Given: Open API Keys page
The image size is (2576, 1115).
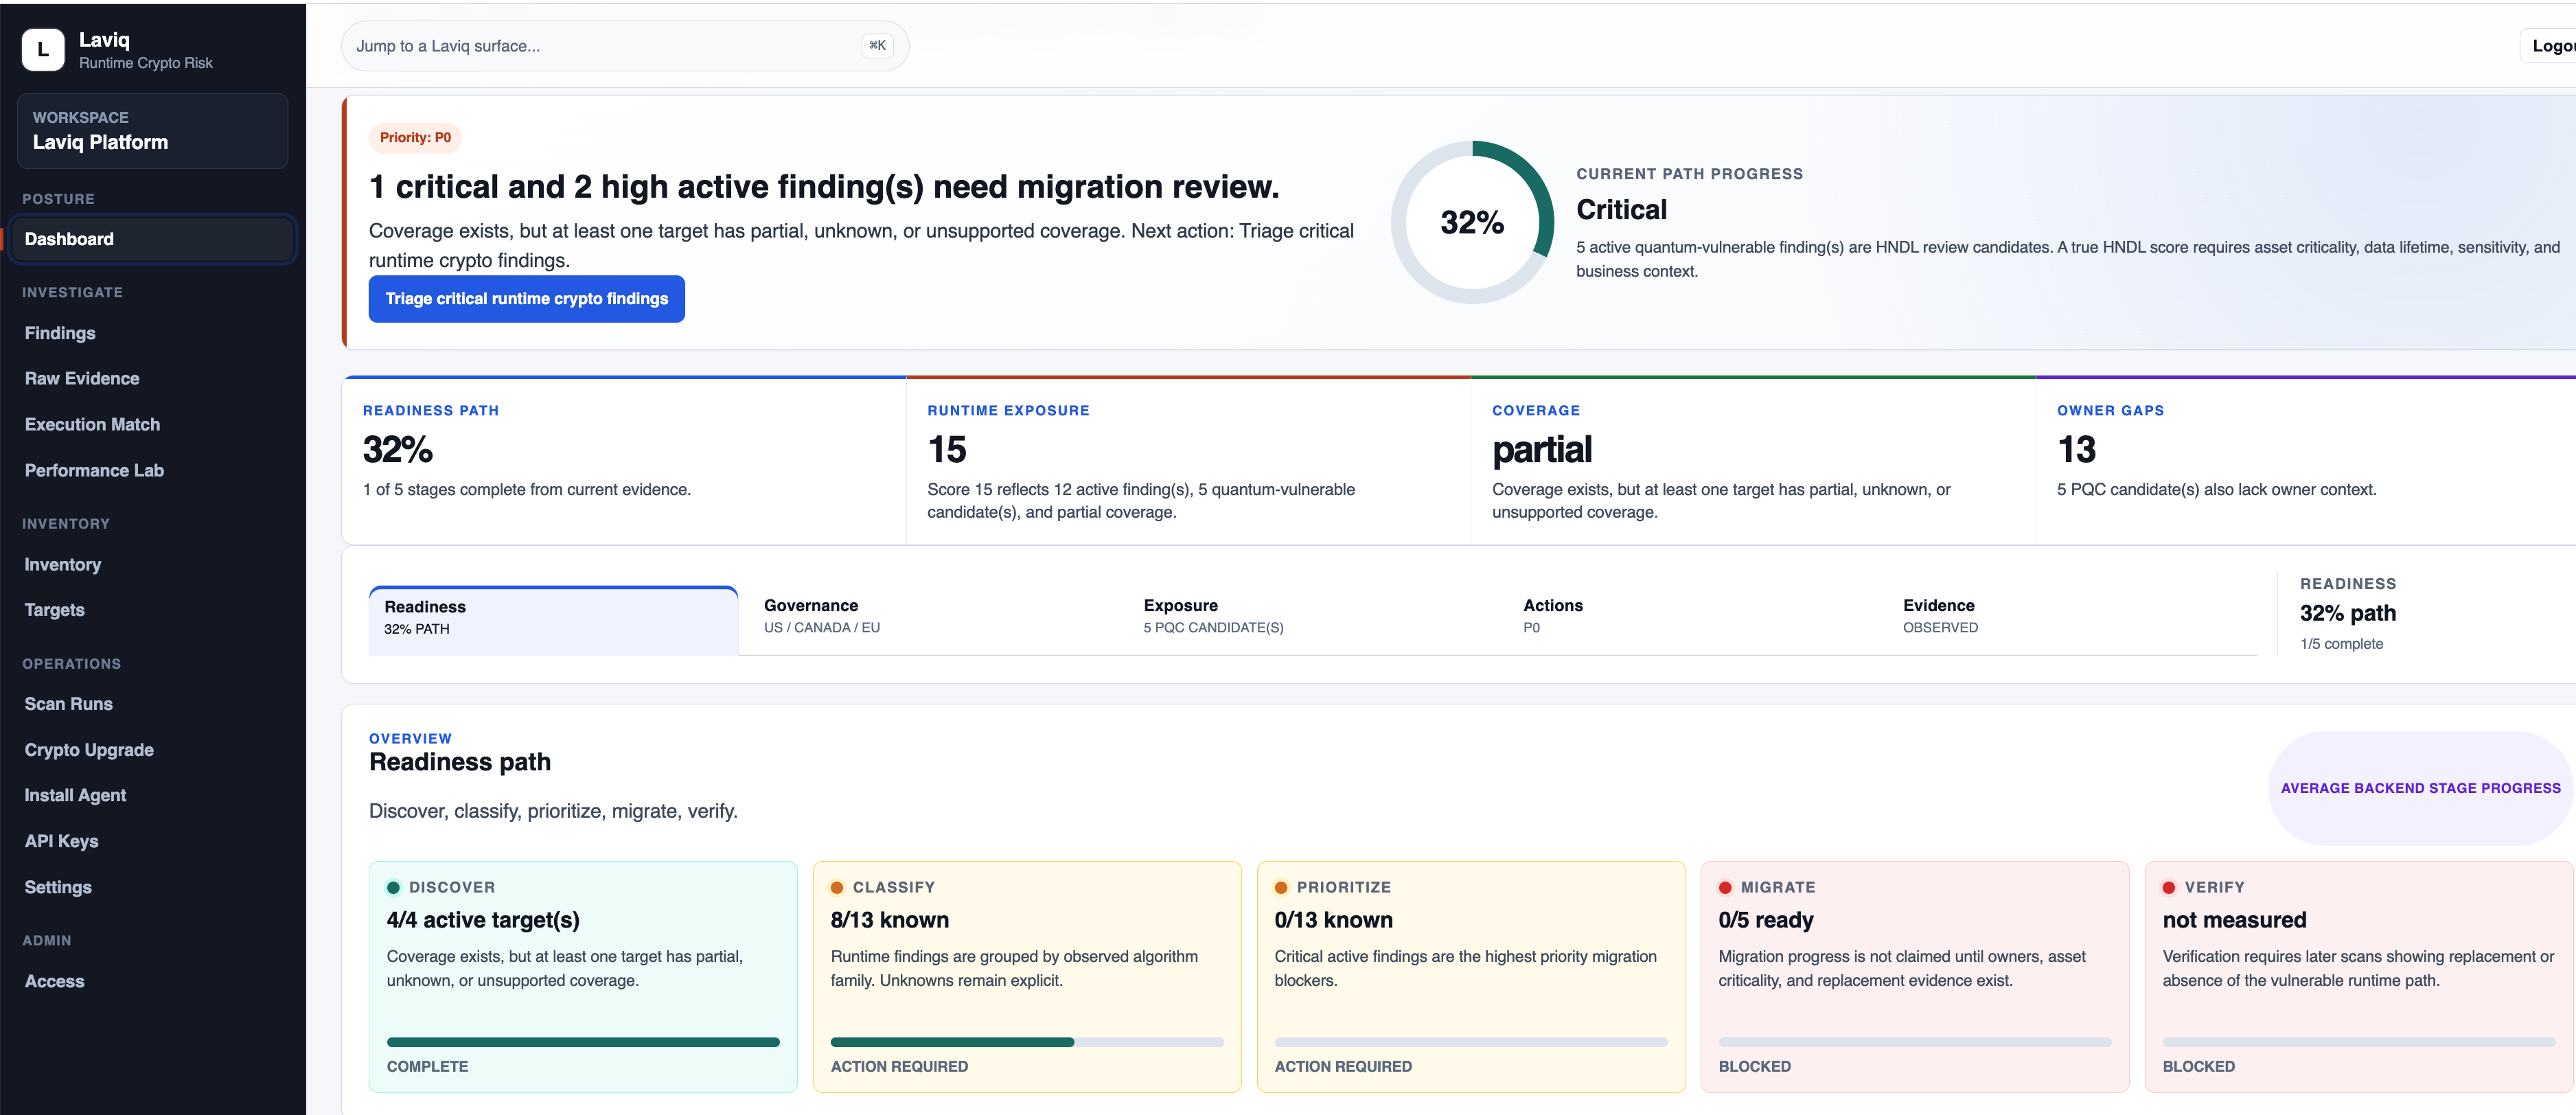Looking at the screenshot, I should pyautogui.click(x=61, y=842).
